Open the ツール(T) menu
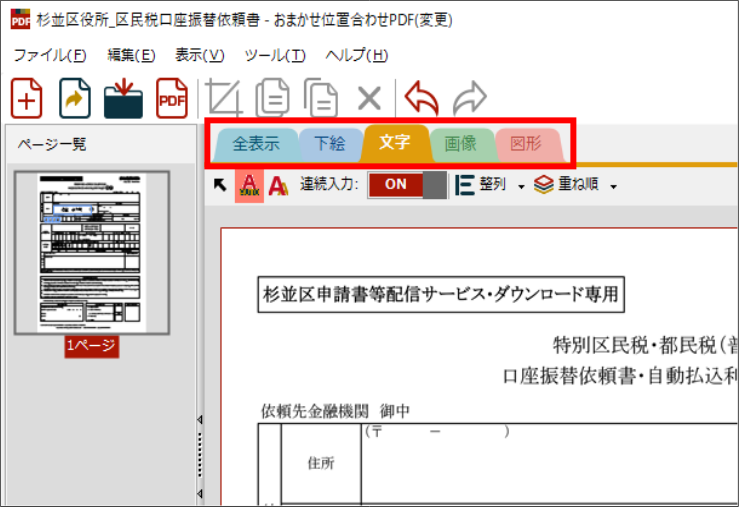This screenshot has width=739, height=507. point(275,55)
